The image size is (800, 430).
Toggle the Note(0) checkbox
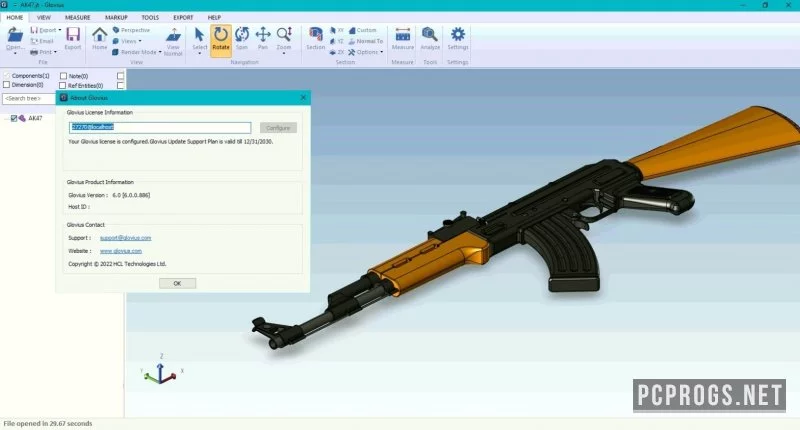click(x=63, y=76)
